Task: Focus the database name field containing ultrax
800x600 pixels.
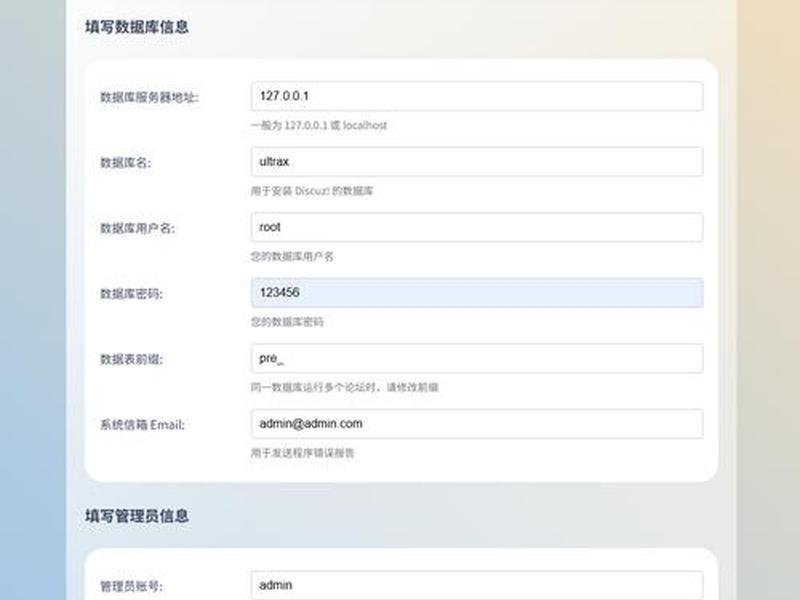Action: point(477,162)
